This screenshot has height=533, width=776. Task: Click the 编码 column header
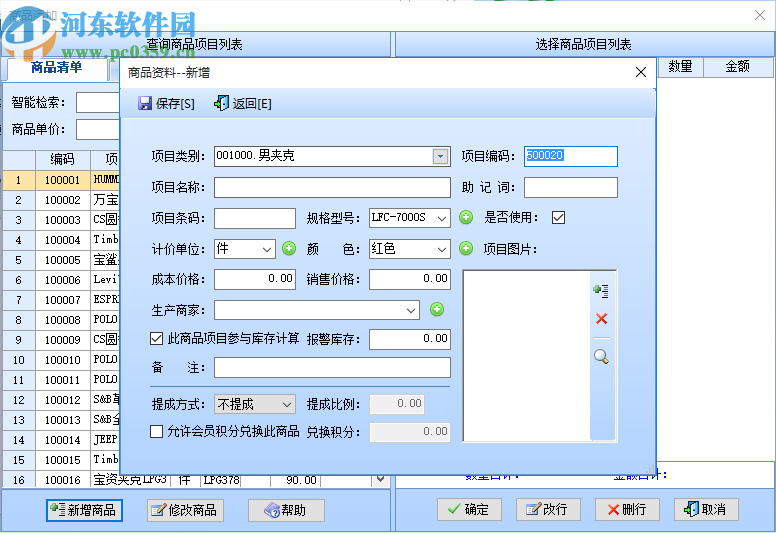(62, 159)
